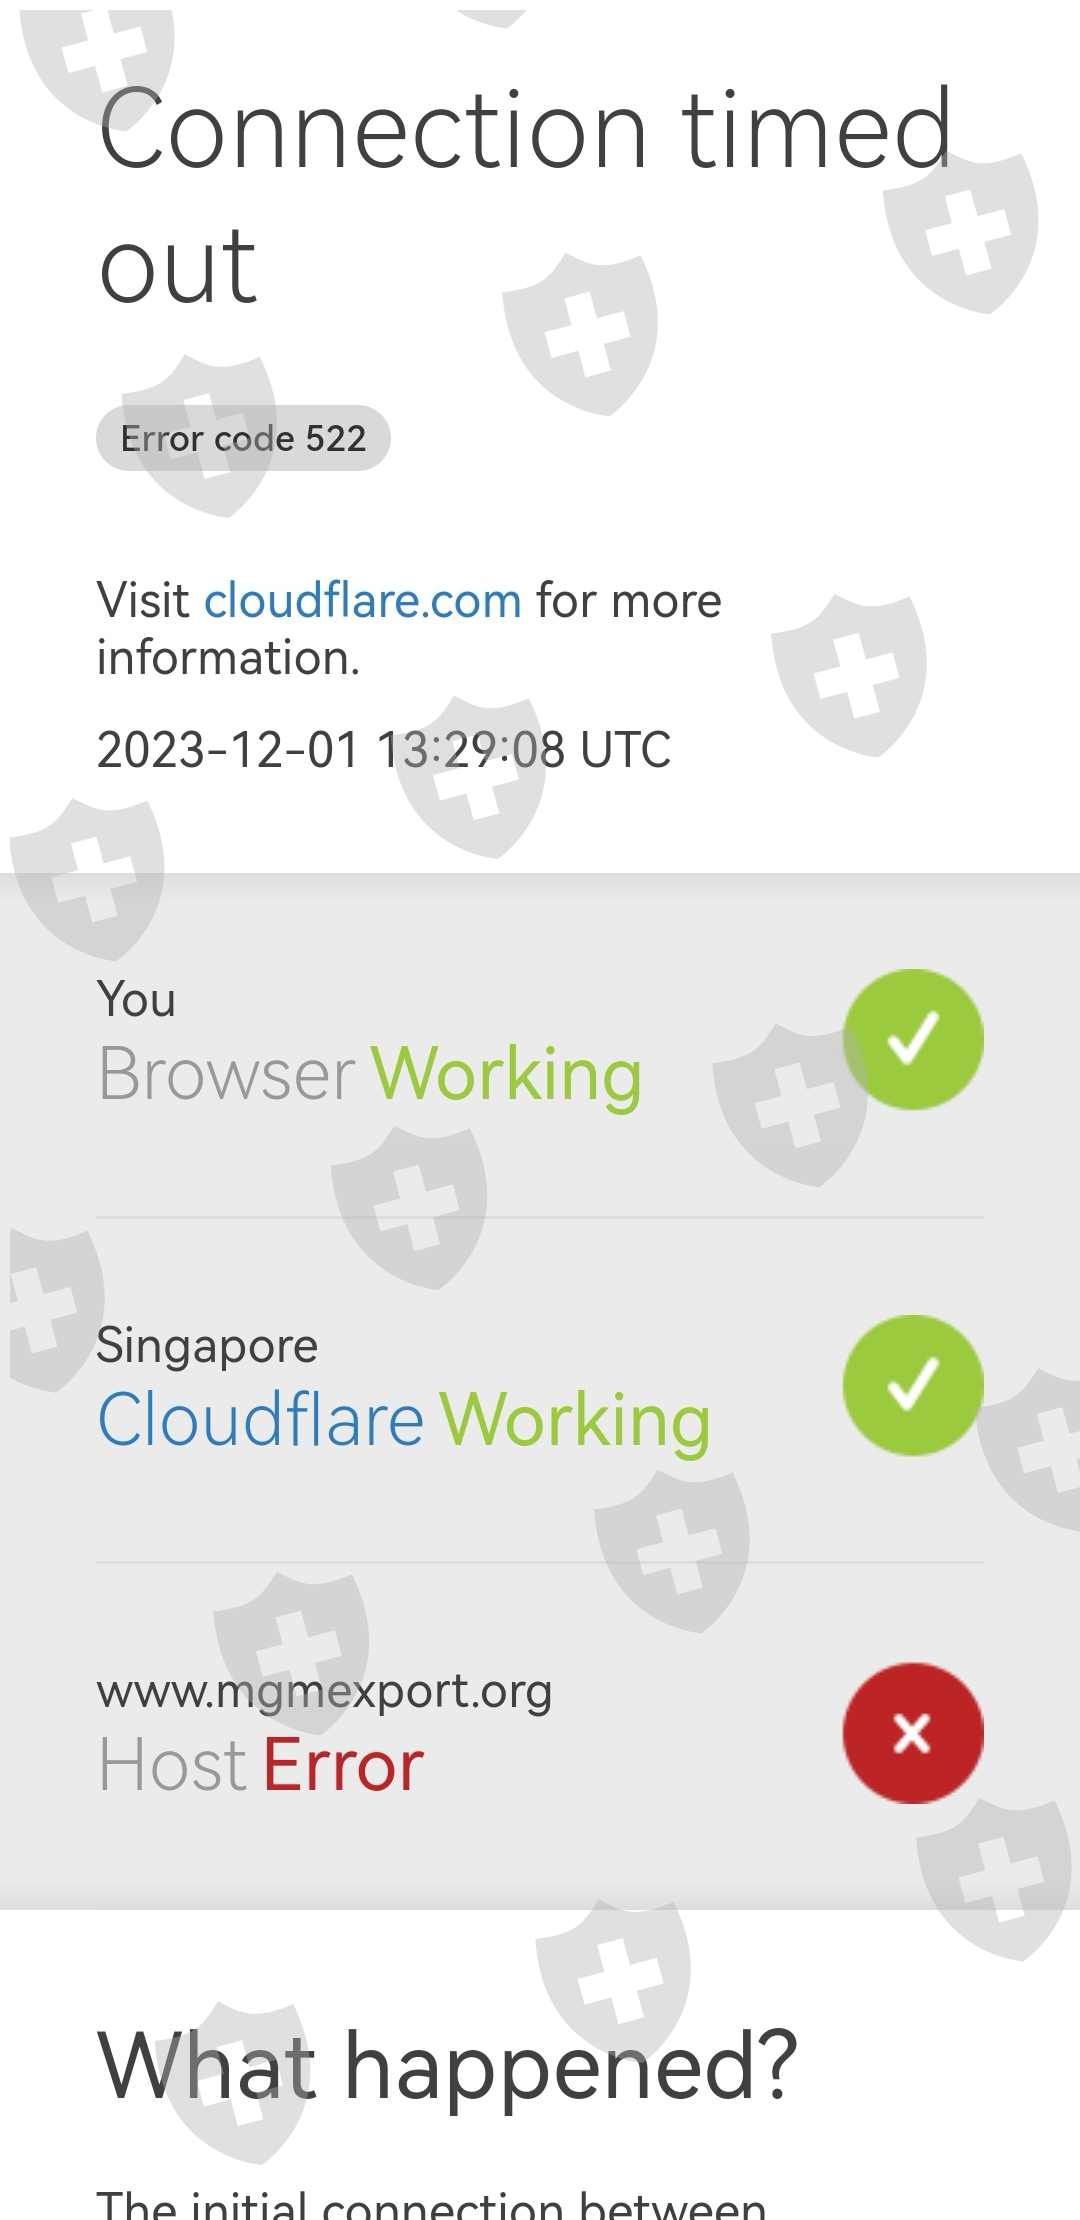Viewport: 1080px width, 2220px height.
Task: Select the 2023-12-01 13:29:08 UTC timestamp
Action: click(x=384, y=750)
